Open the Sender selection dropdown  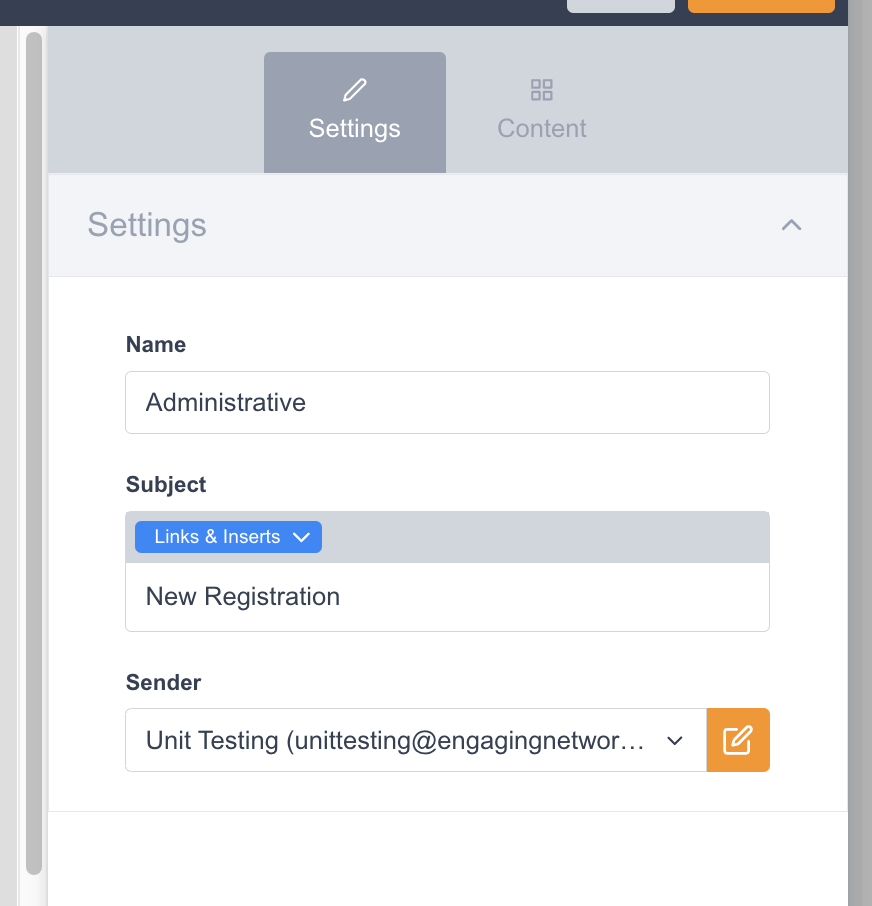[400, 740]
